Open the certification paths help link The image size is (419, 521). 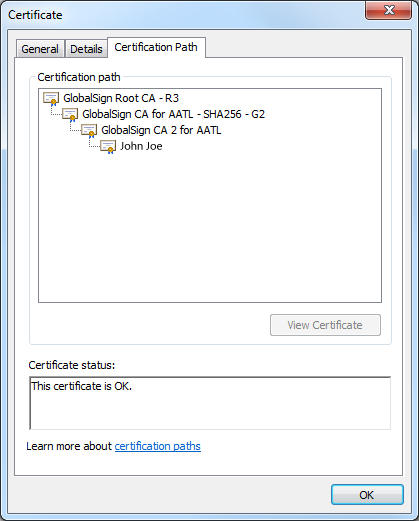[x=158, y=446]
